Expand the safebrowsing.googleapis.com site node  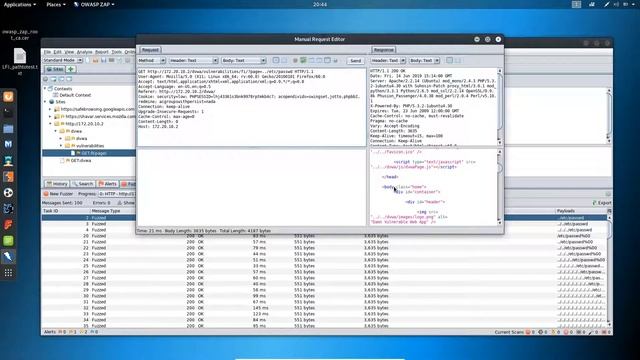[51, 109]
